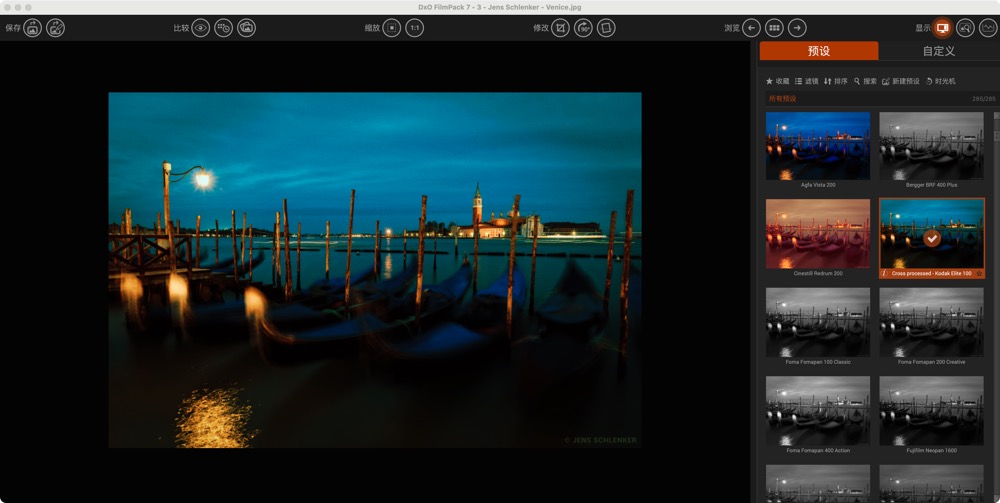This screenshot has width=1000, height=503.
Task: Click the Bergger BRF 400 Plus label
Action: click(931, 185)
